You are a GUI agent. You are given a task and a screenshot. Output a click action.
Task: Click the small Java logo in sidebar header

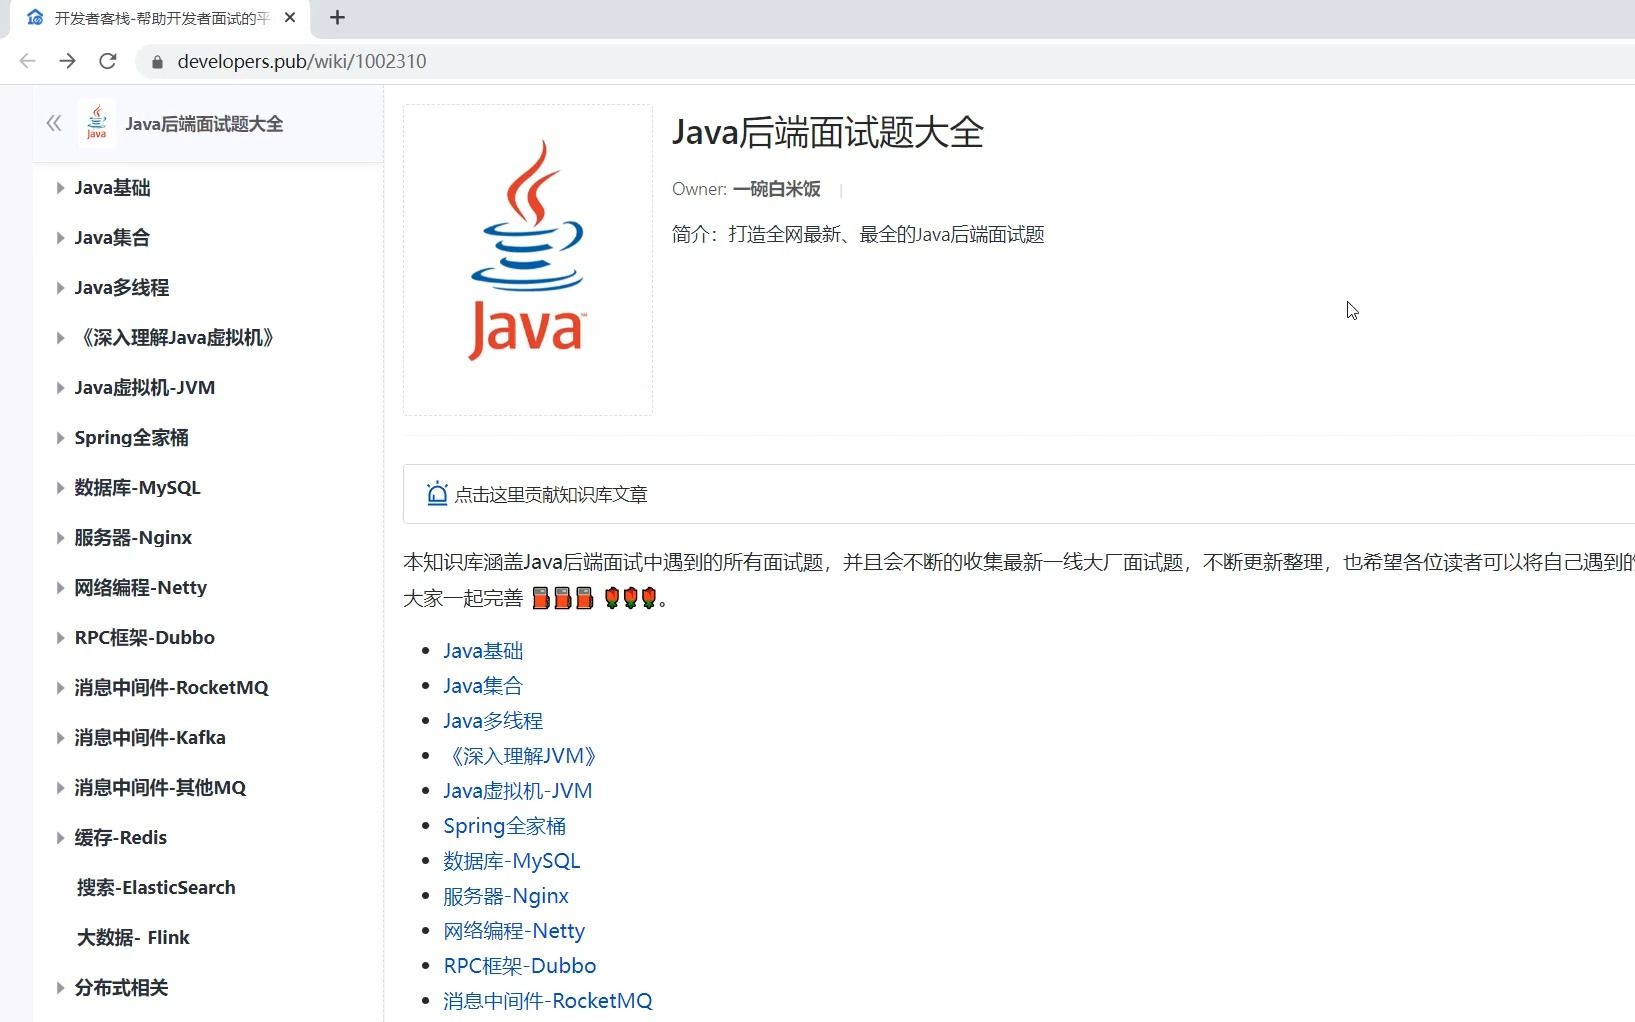[97, 123]
